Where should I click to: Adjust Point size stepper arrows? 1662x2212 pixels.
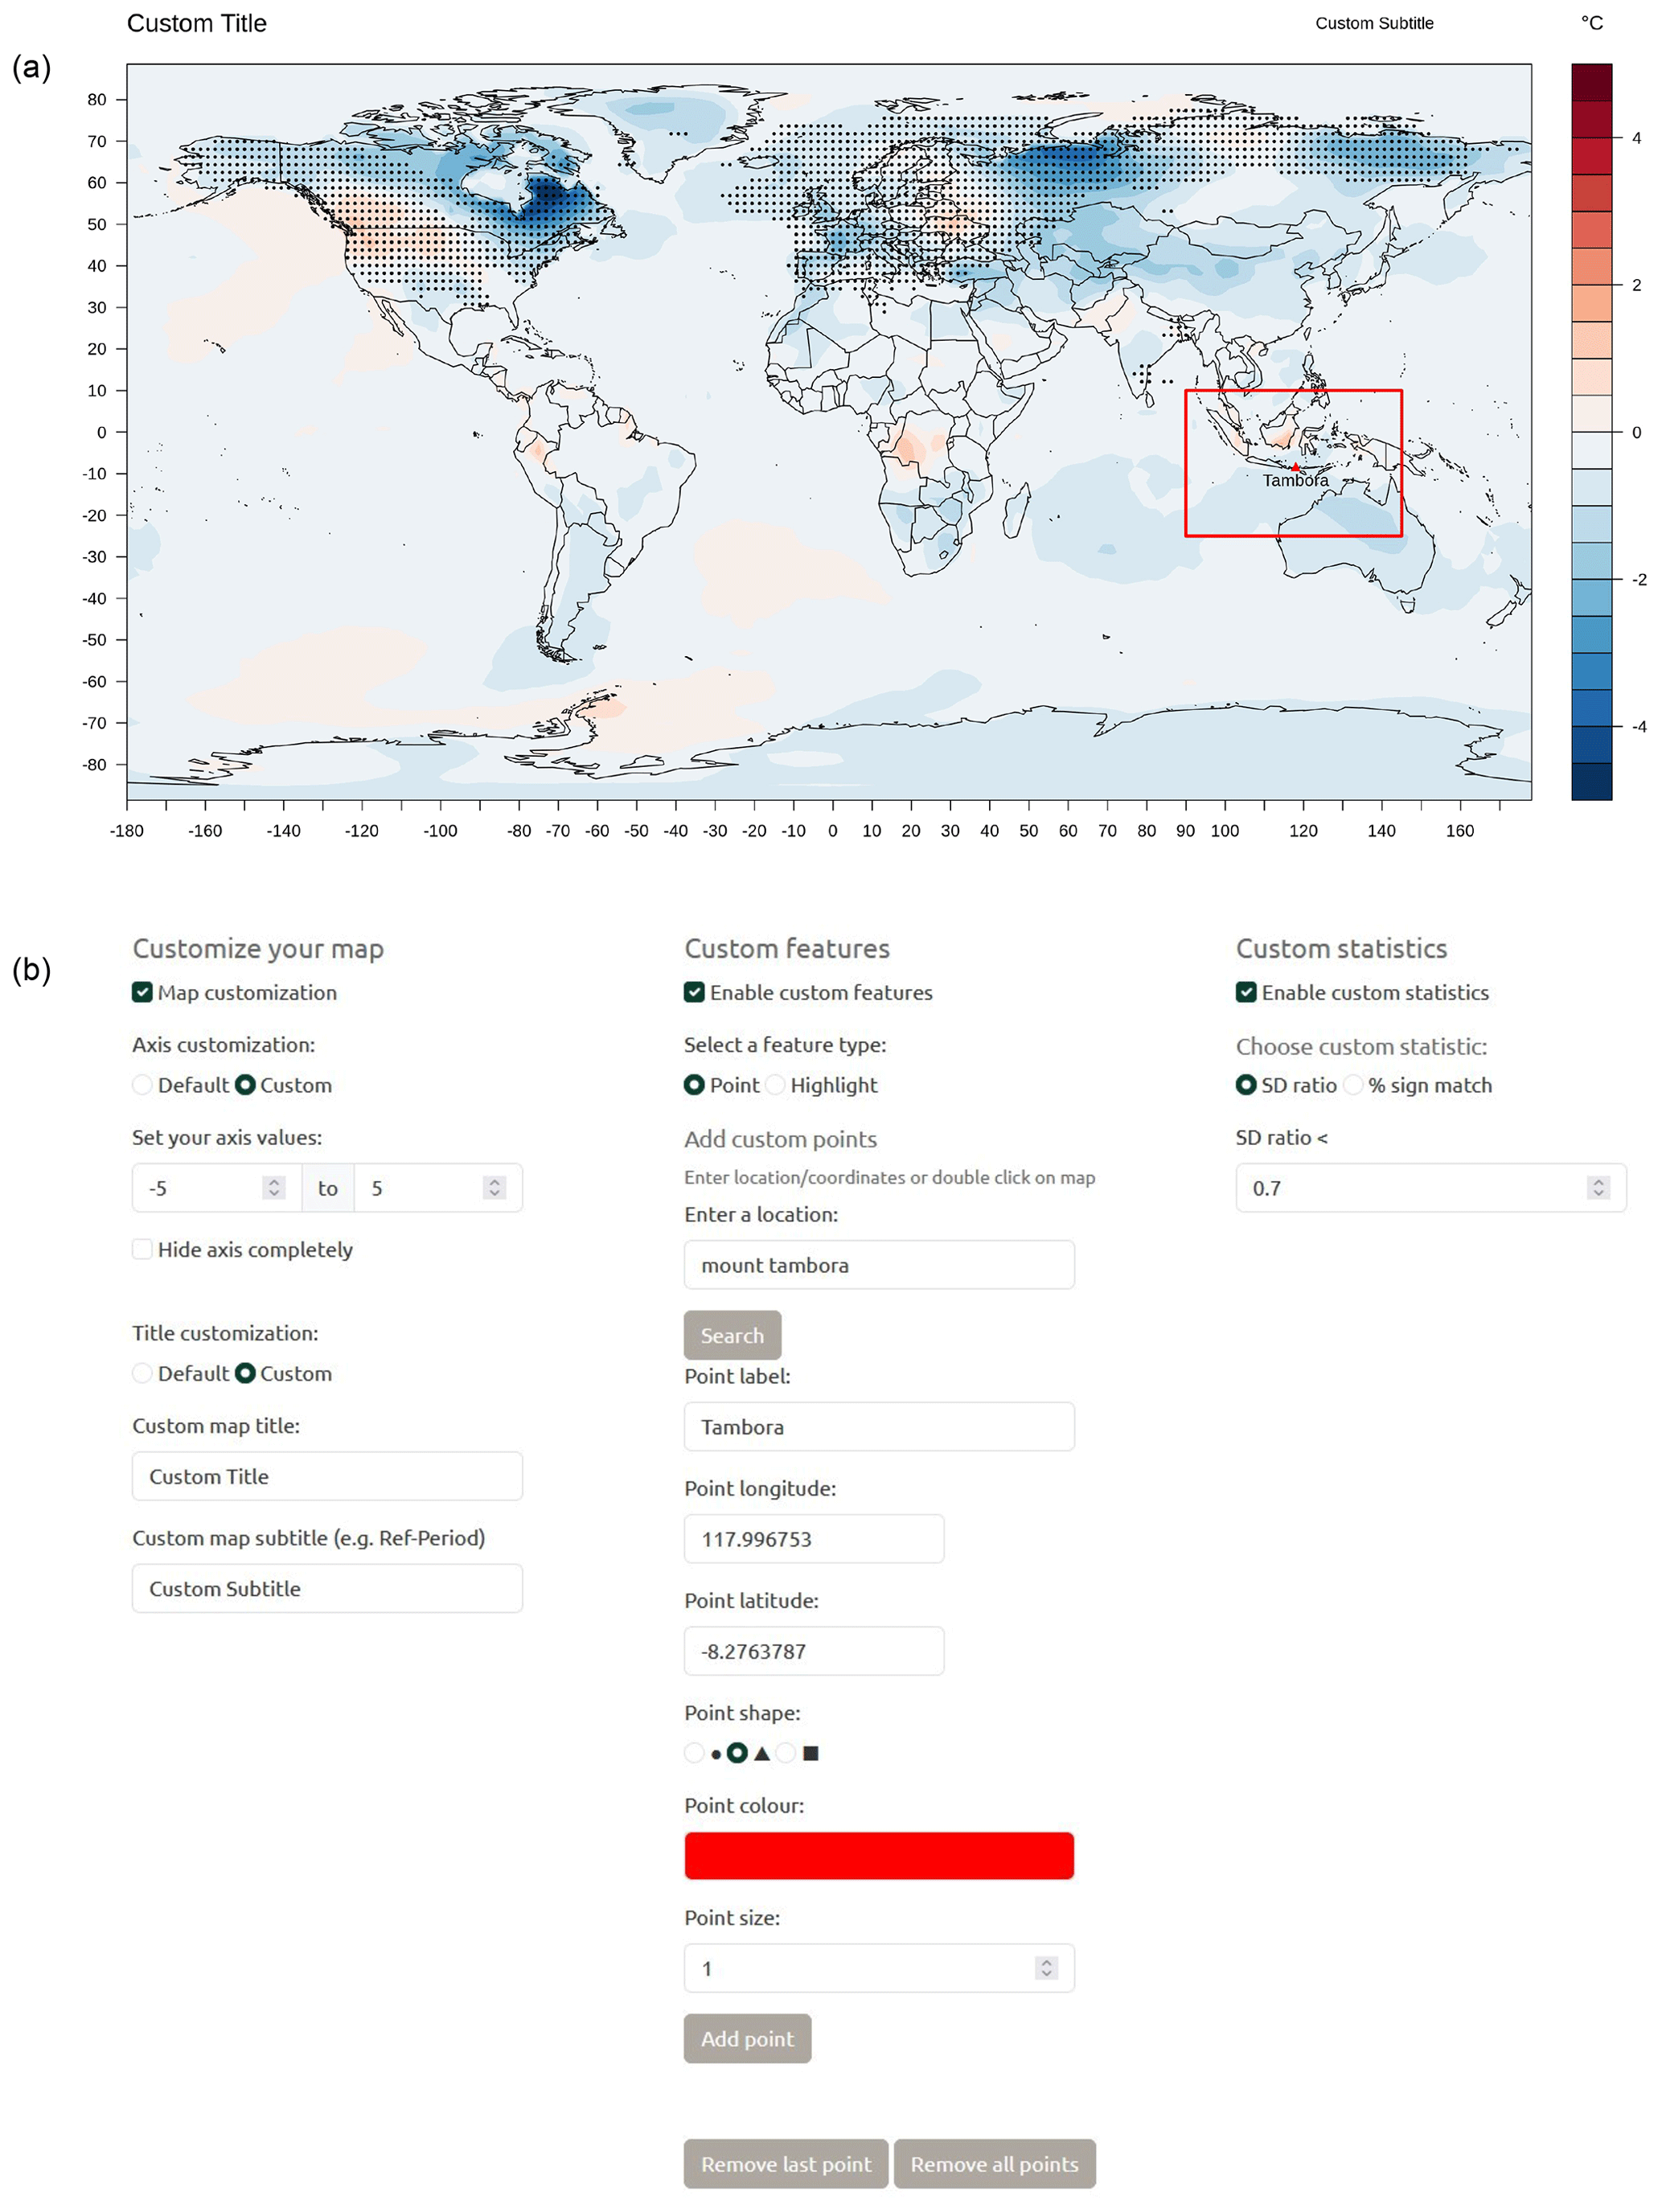1046,1968
